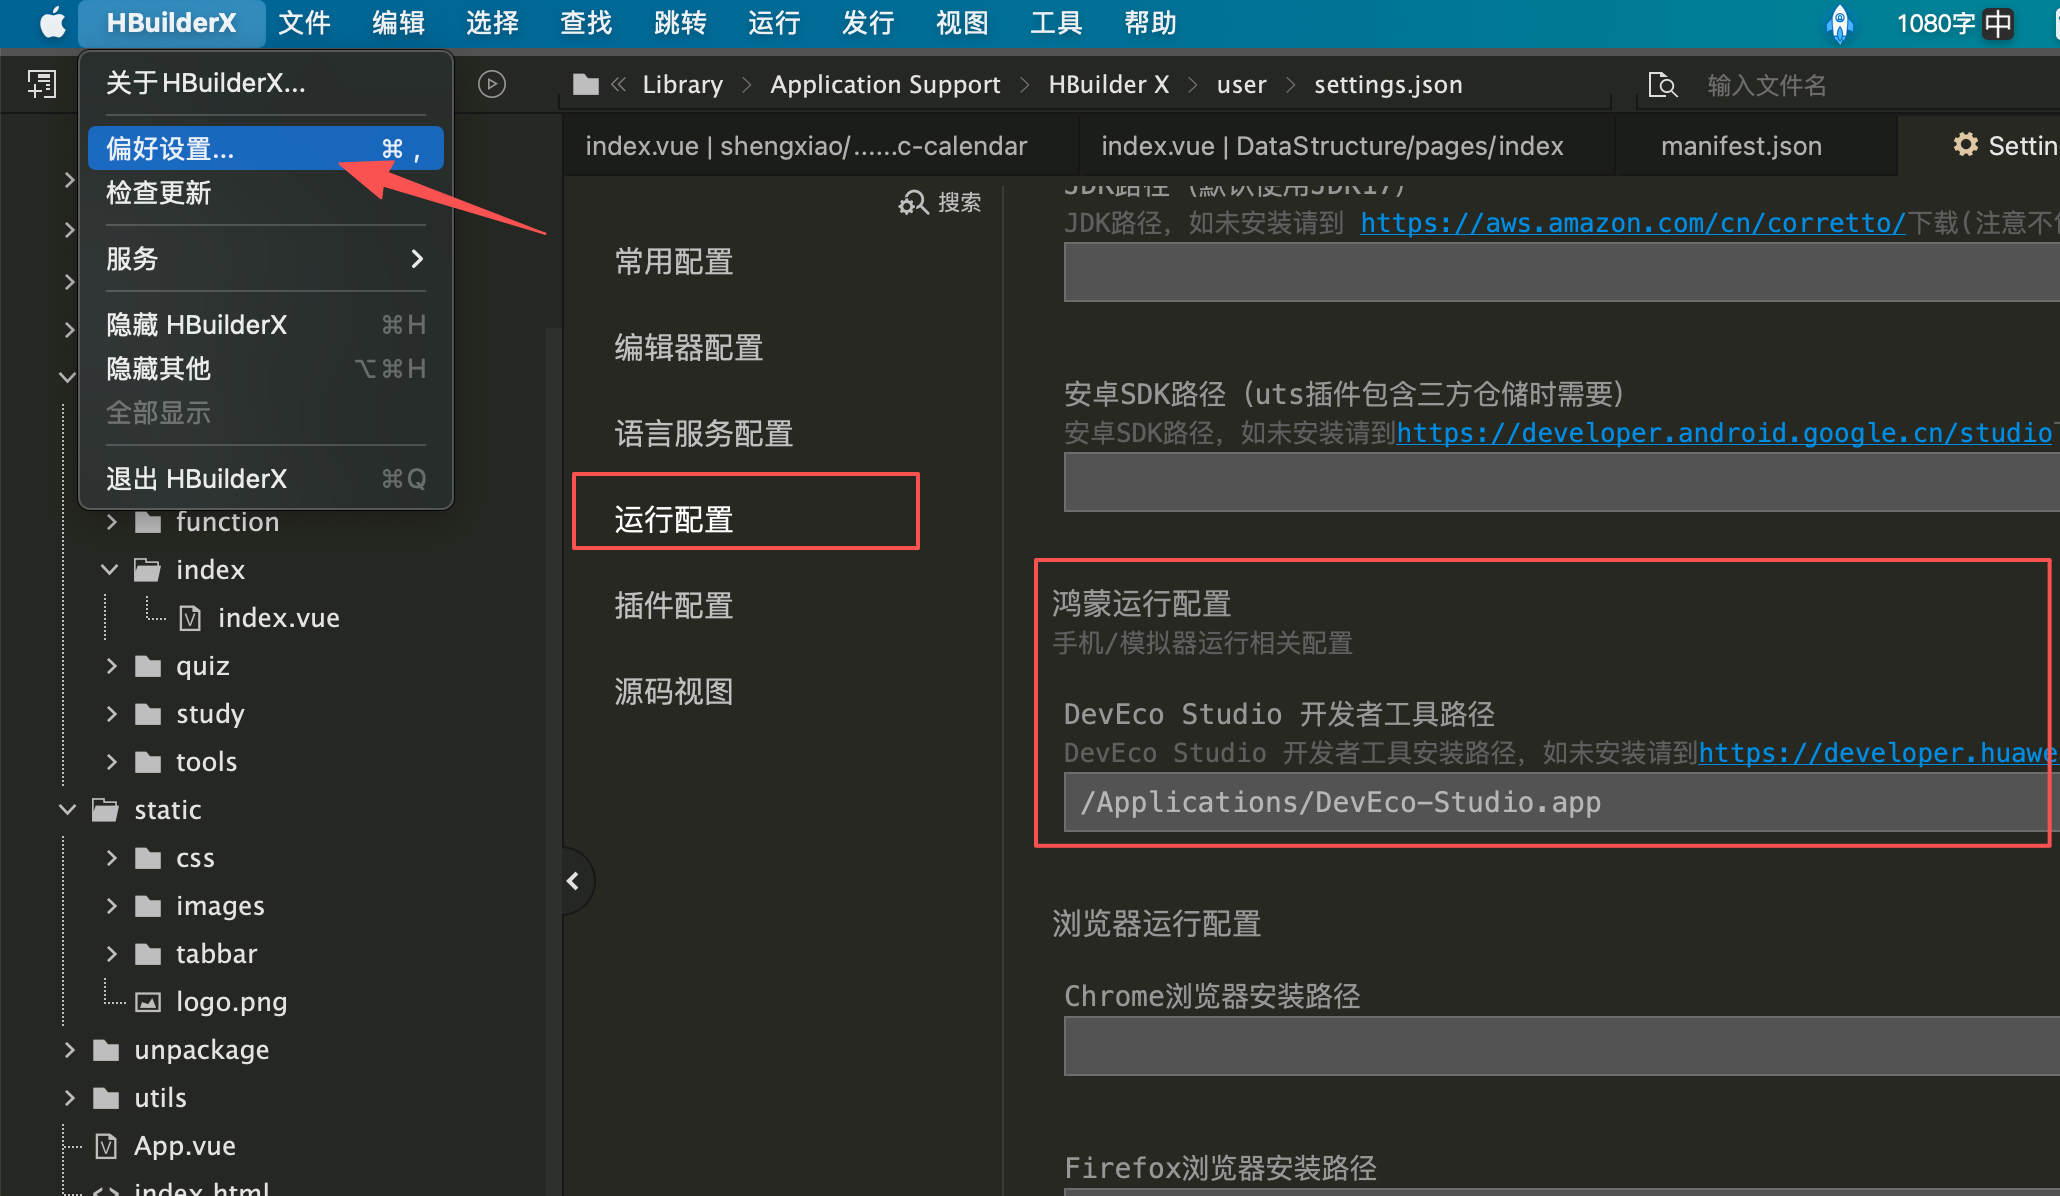Image resolution: width=2060 pixels, height=1196 pixels.
Task: Expand the unpackage folder
Action: tap(69, 1050)
